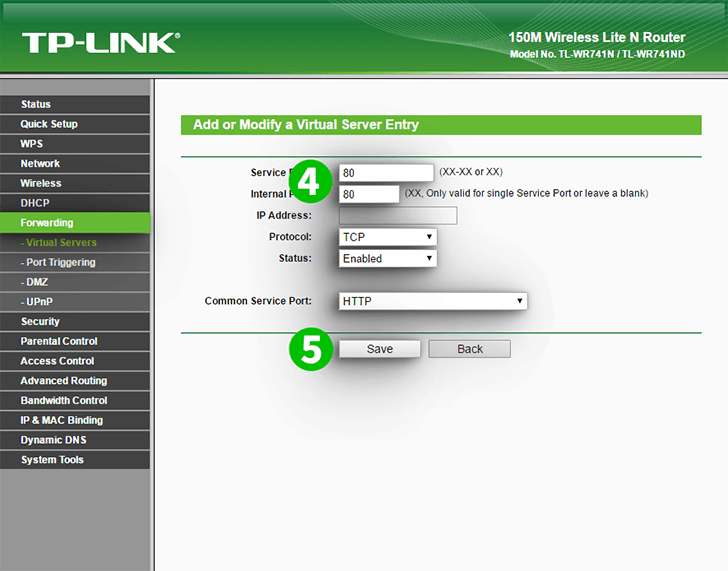Click the 'Status:' field label
The image size is (728, 571).
click(x=295, y=258)
